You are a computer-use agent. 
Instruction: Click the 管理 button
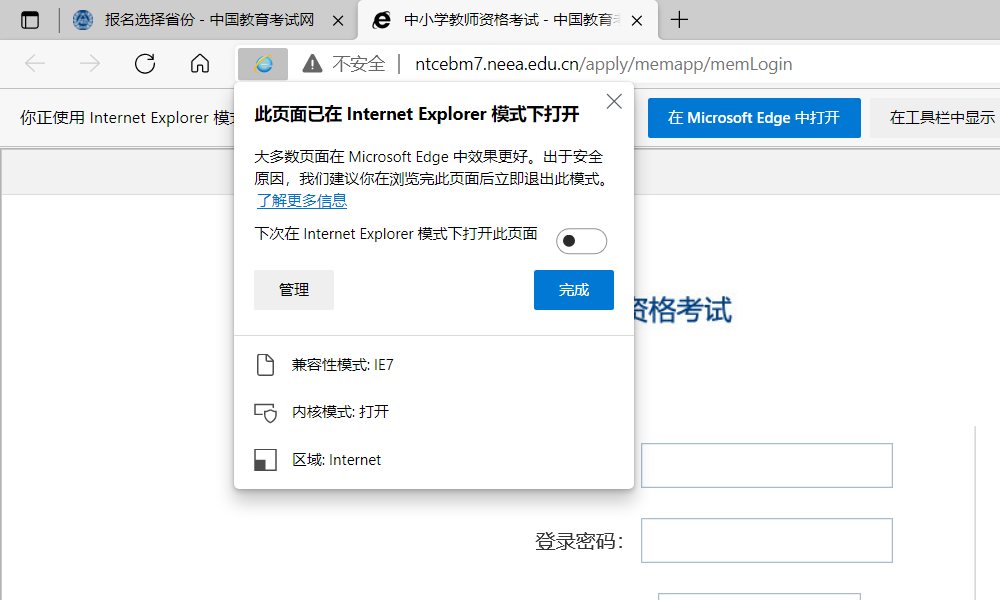point(294,290)
